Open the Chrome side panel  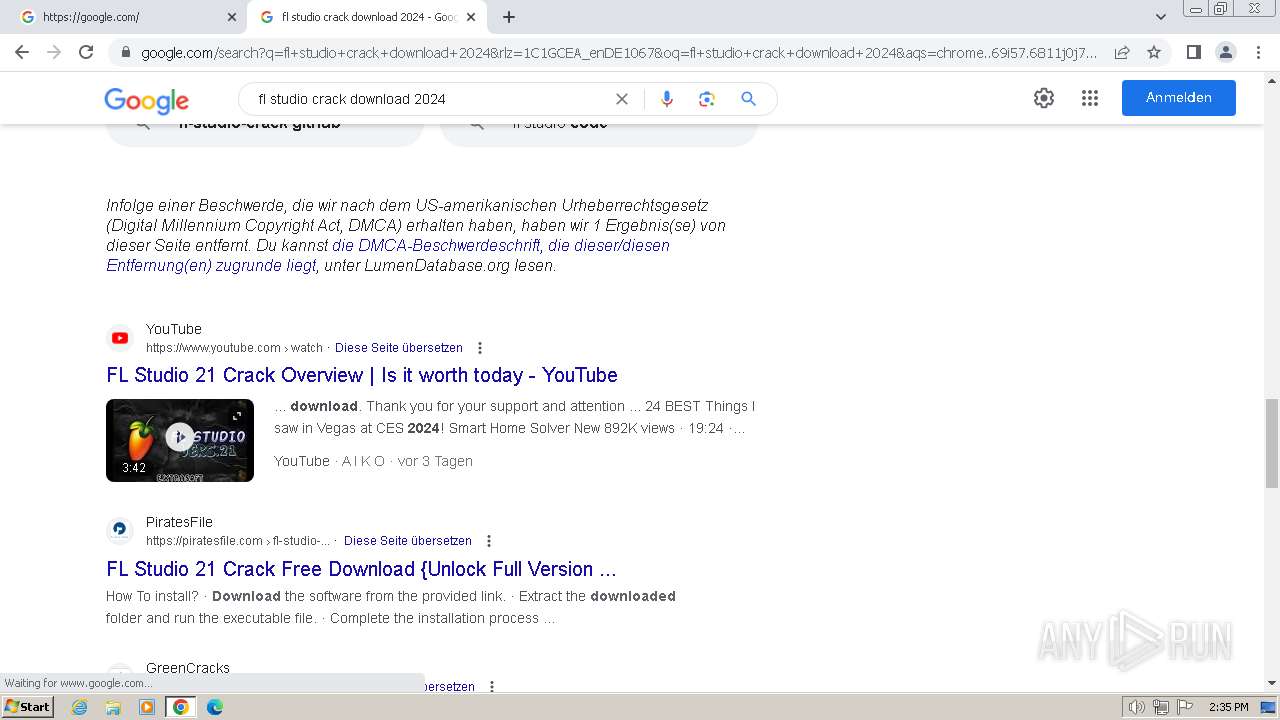pyautogui.click(x=1193, y=52)
